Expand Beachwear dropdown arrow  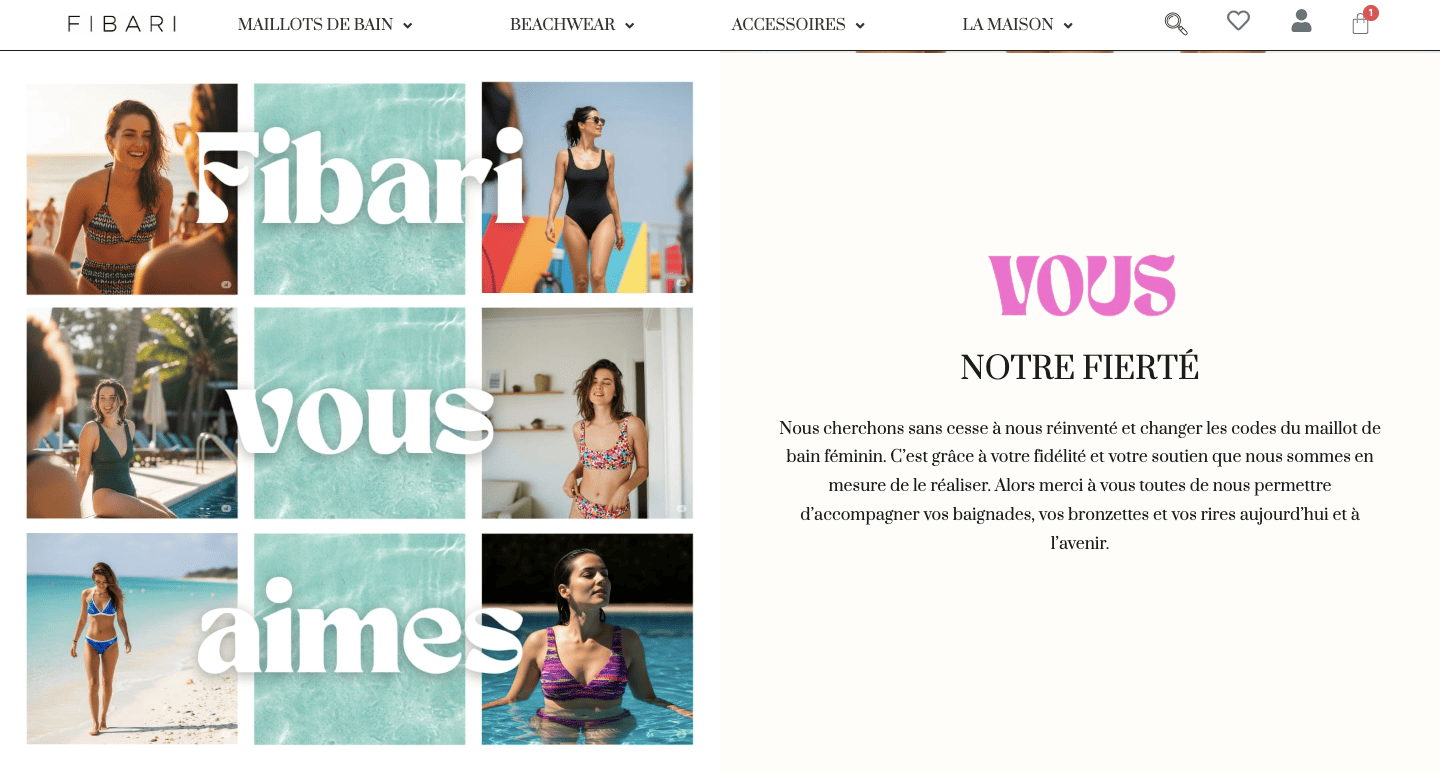629,26
